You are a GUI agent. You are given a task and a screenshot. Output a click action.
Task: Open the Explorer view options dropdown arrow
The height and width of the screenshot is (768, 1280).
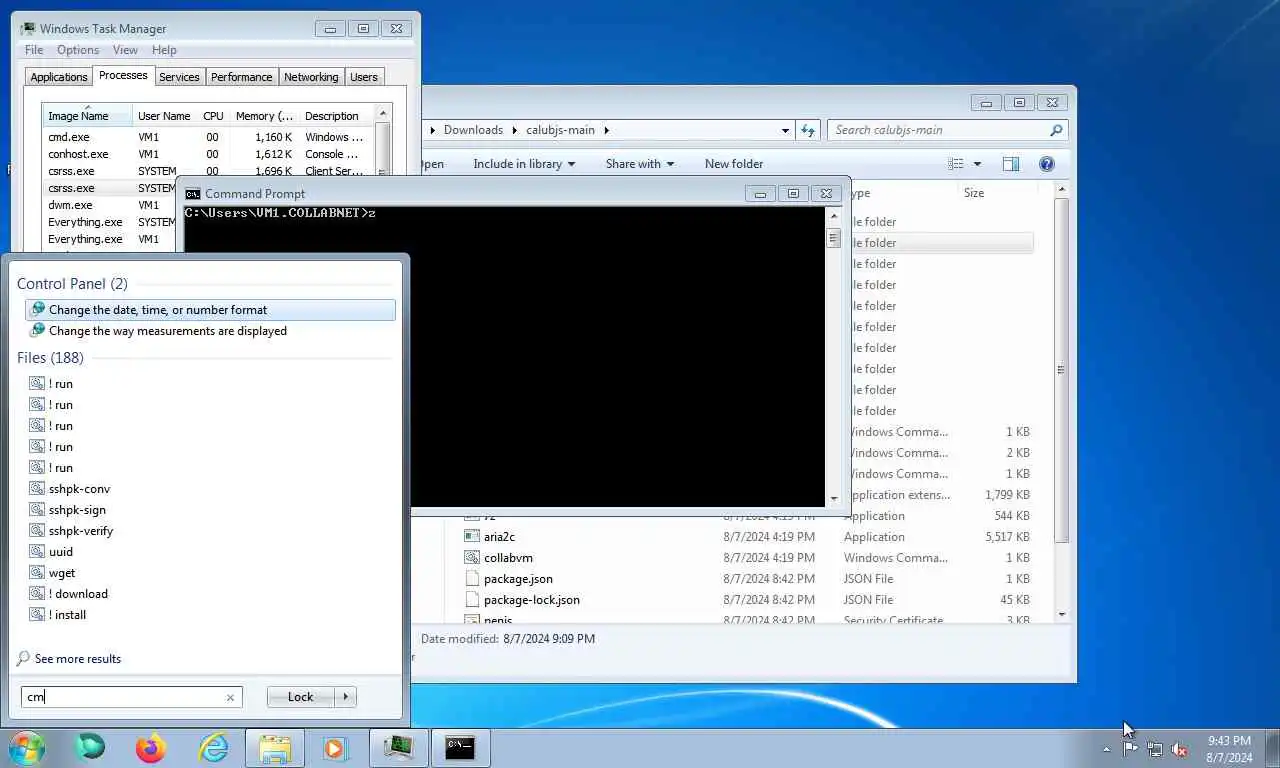pyautogui.click(x=977, y=164)
